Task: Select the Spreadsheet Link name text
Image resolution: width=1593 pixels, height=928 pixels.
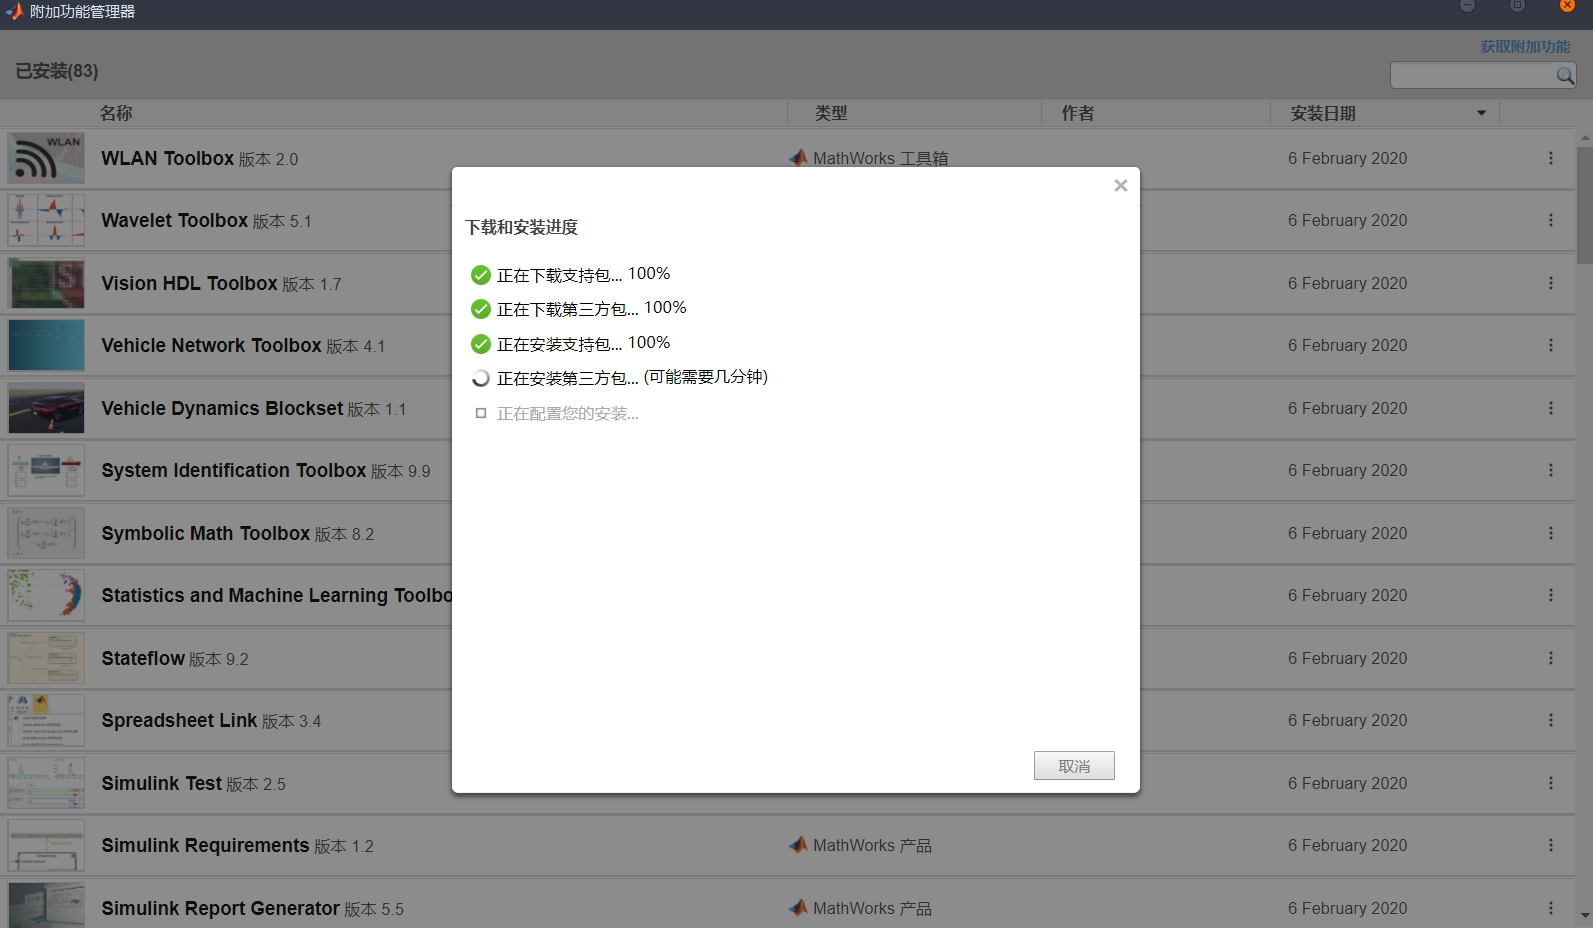Action: click(x=180, y=720)
